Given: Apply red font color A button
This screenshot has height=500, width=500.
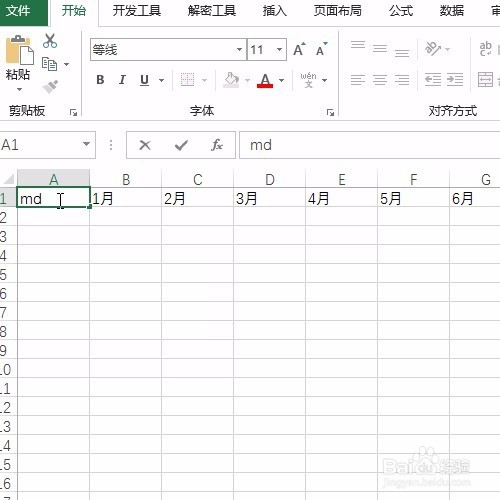Looking at the screenshot, I should pos(265,80).
